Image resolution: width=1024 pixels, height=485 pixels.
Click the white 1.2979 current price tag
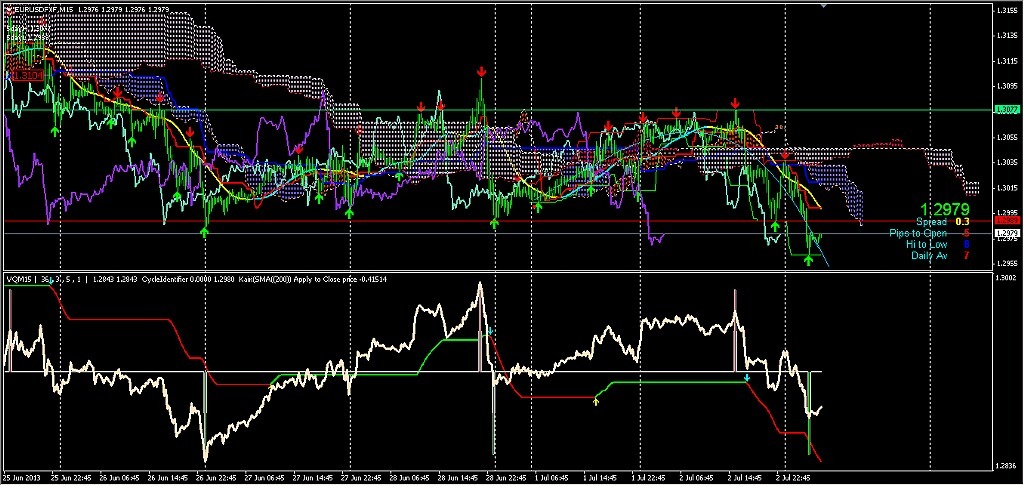(x=1006, y=233)
